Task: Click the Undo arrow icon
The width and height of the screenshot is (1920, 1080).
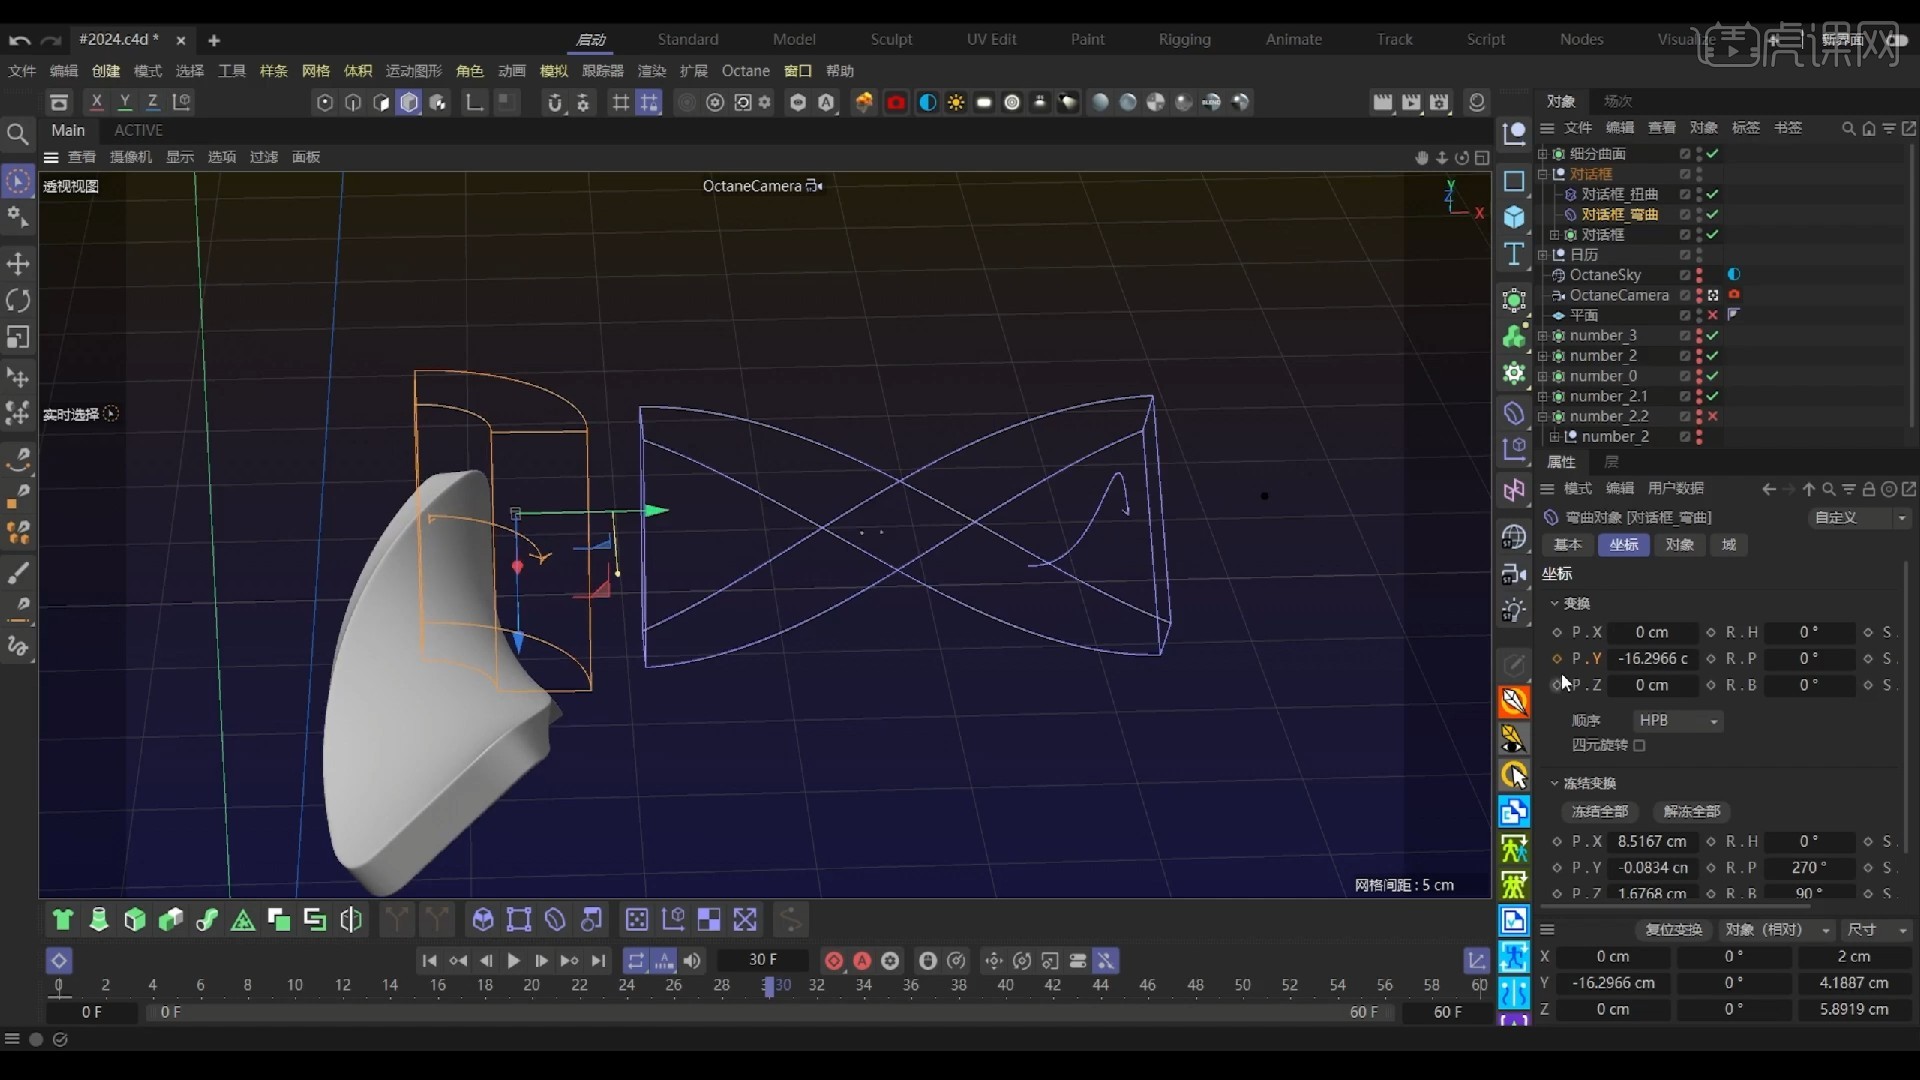Action: (19, 40)
